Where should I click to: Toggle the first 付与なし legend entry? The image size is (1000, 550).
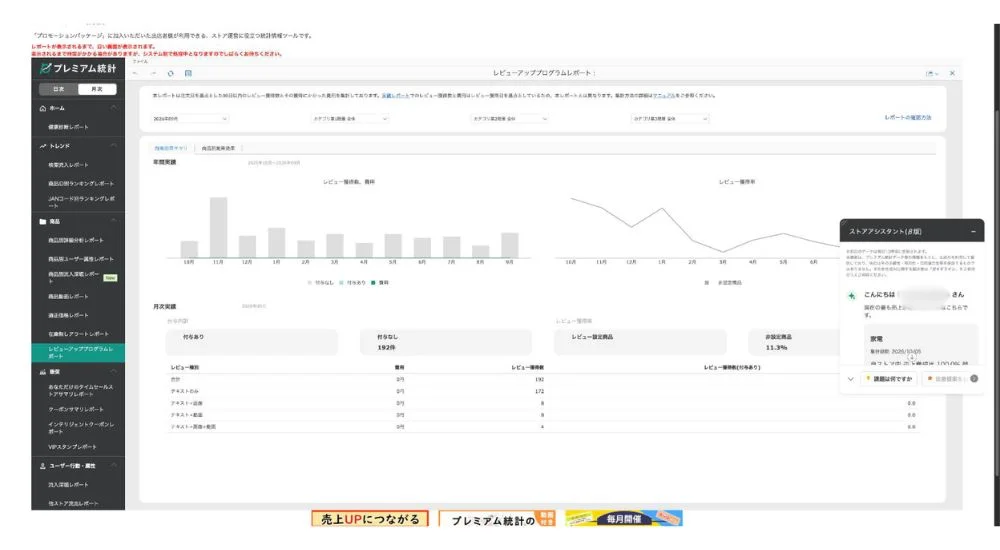pos(321,283)
